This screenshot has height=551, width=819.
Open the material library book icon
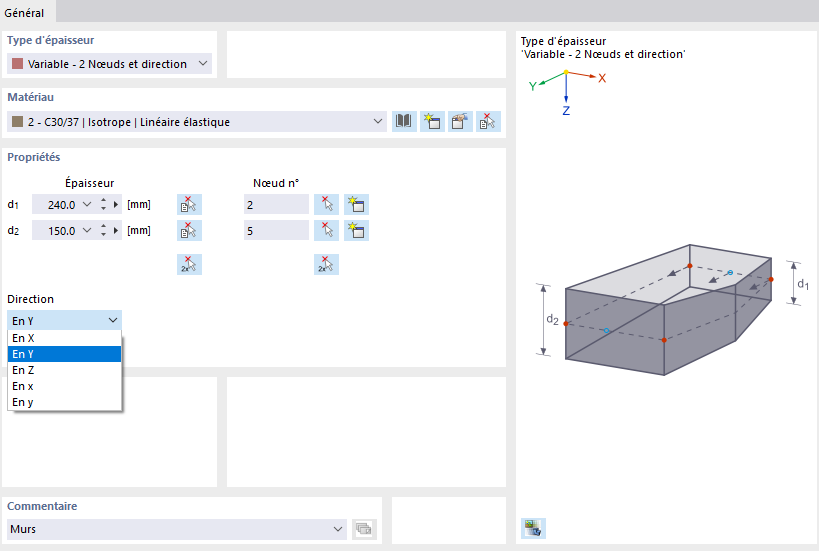click(x=404, y=122)
